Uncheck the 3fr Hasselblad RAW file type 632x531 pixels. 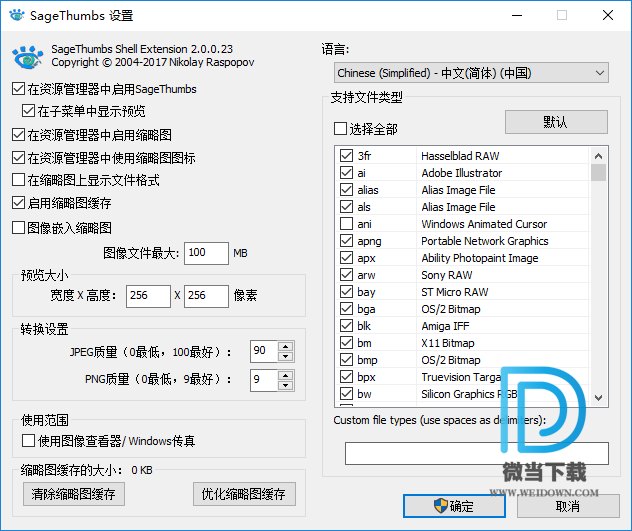tap(346, 156)
